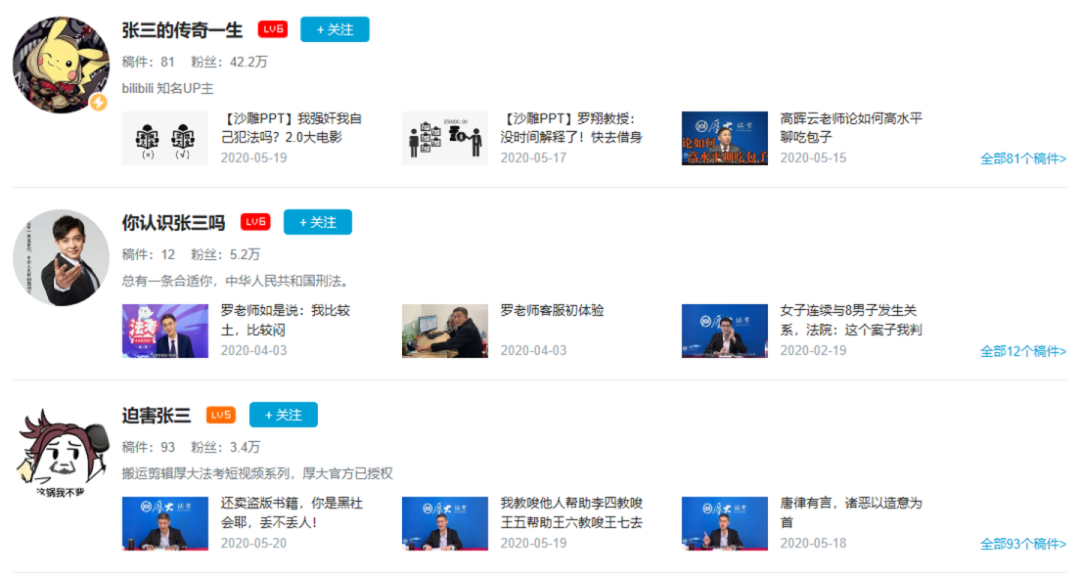
Task: View 全部81个稿件 link
Action: pyautogui.click(x=1023, y=159)
